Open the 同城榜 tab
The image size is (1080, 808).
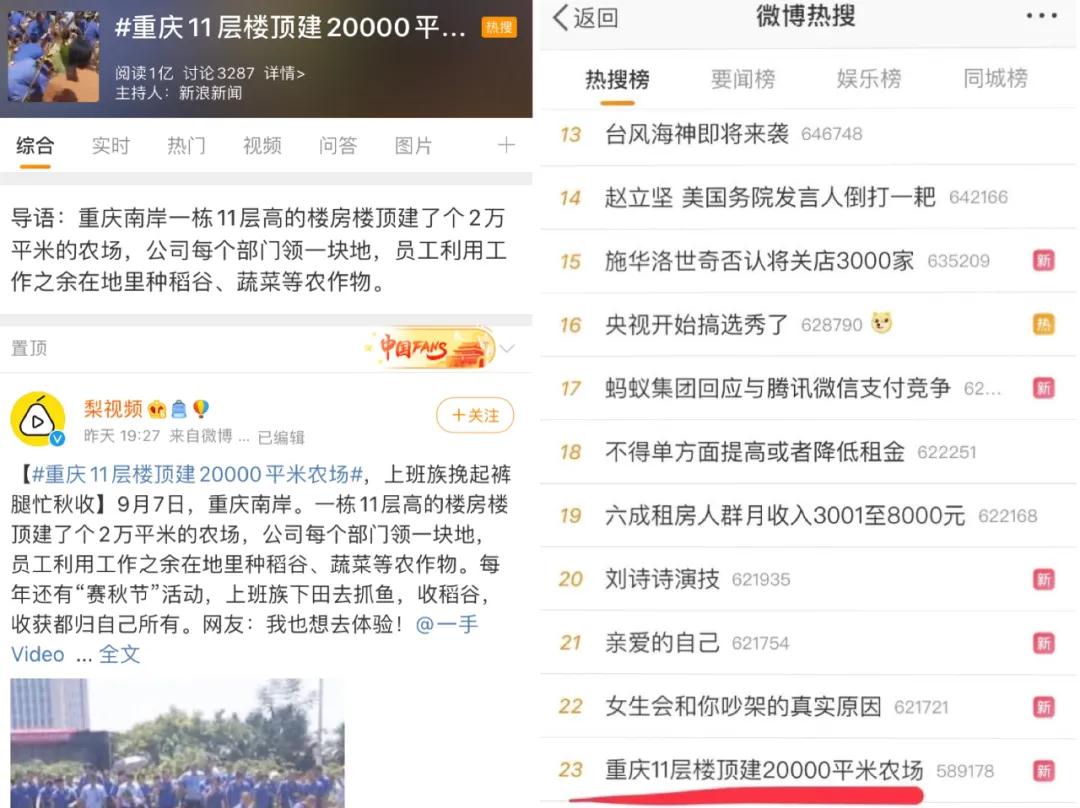[x=994, y=79]
